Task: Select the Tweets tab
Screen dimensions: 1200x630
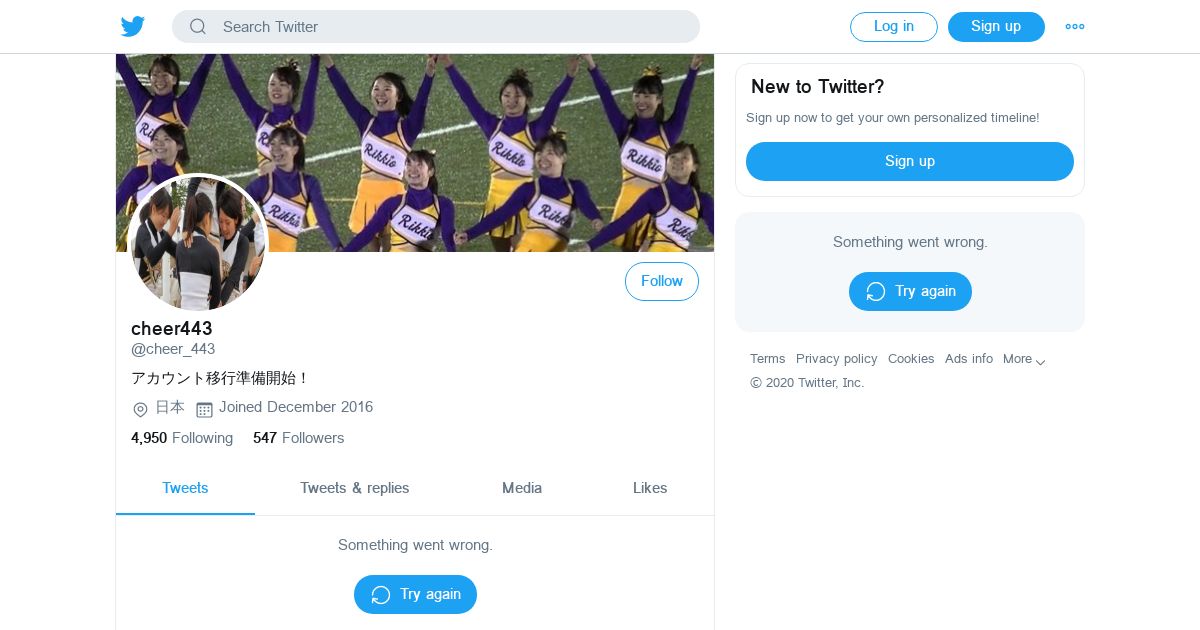Action: point(185,488)
